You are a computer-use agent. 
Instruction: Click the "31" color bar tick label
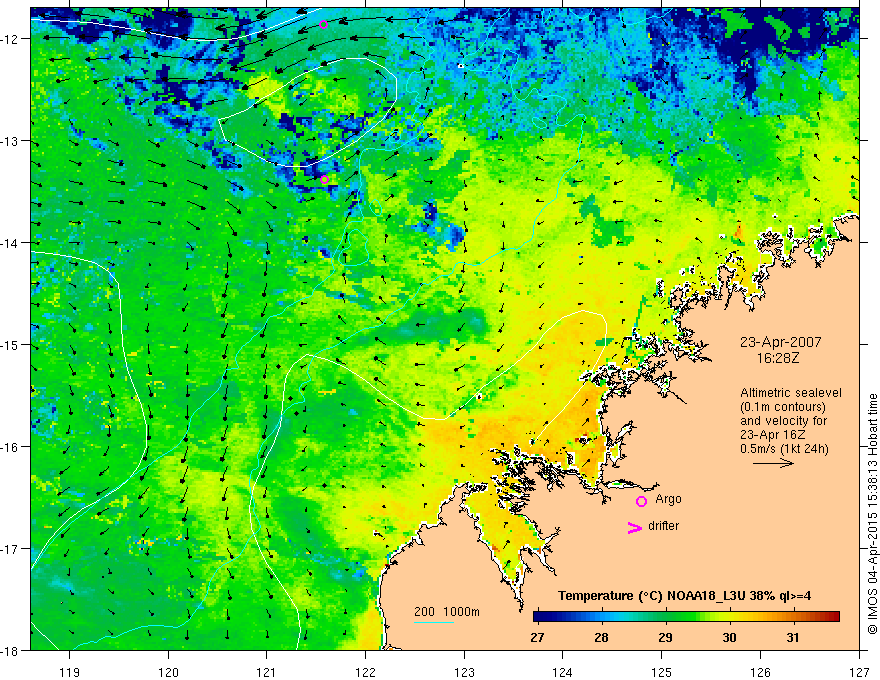coord(792,637)
